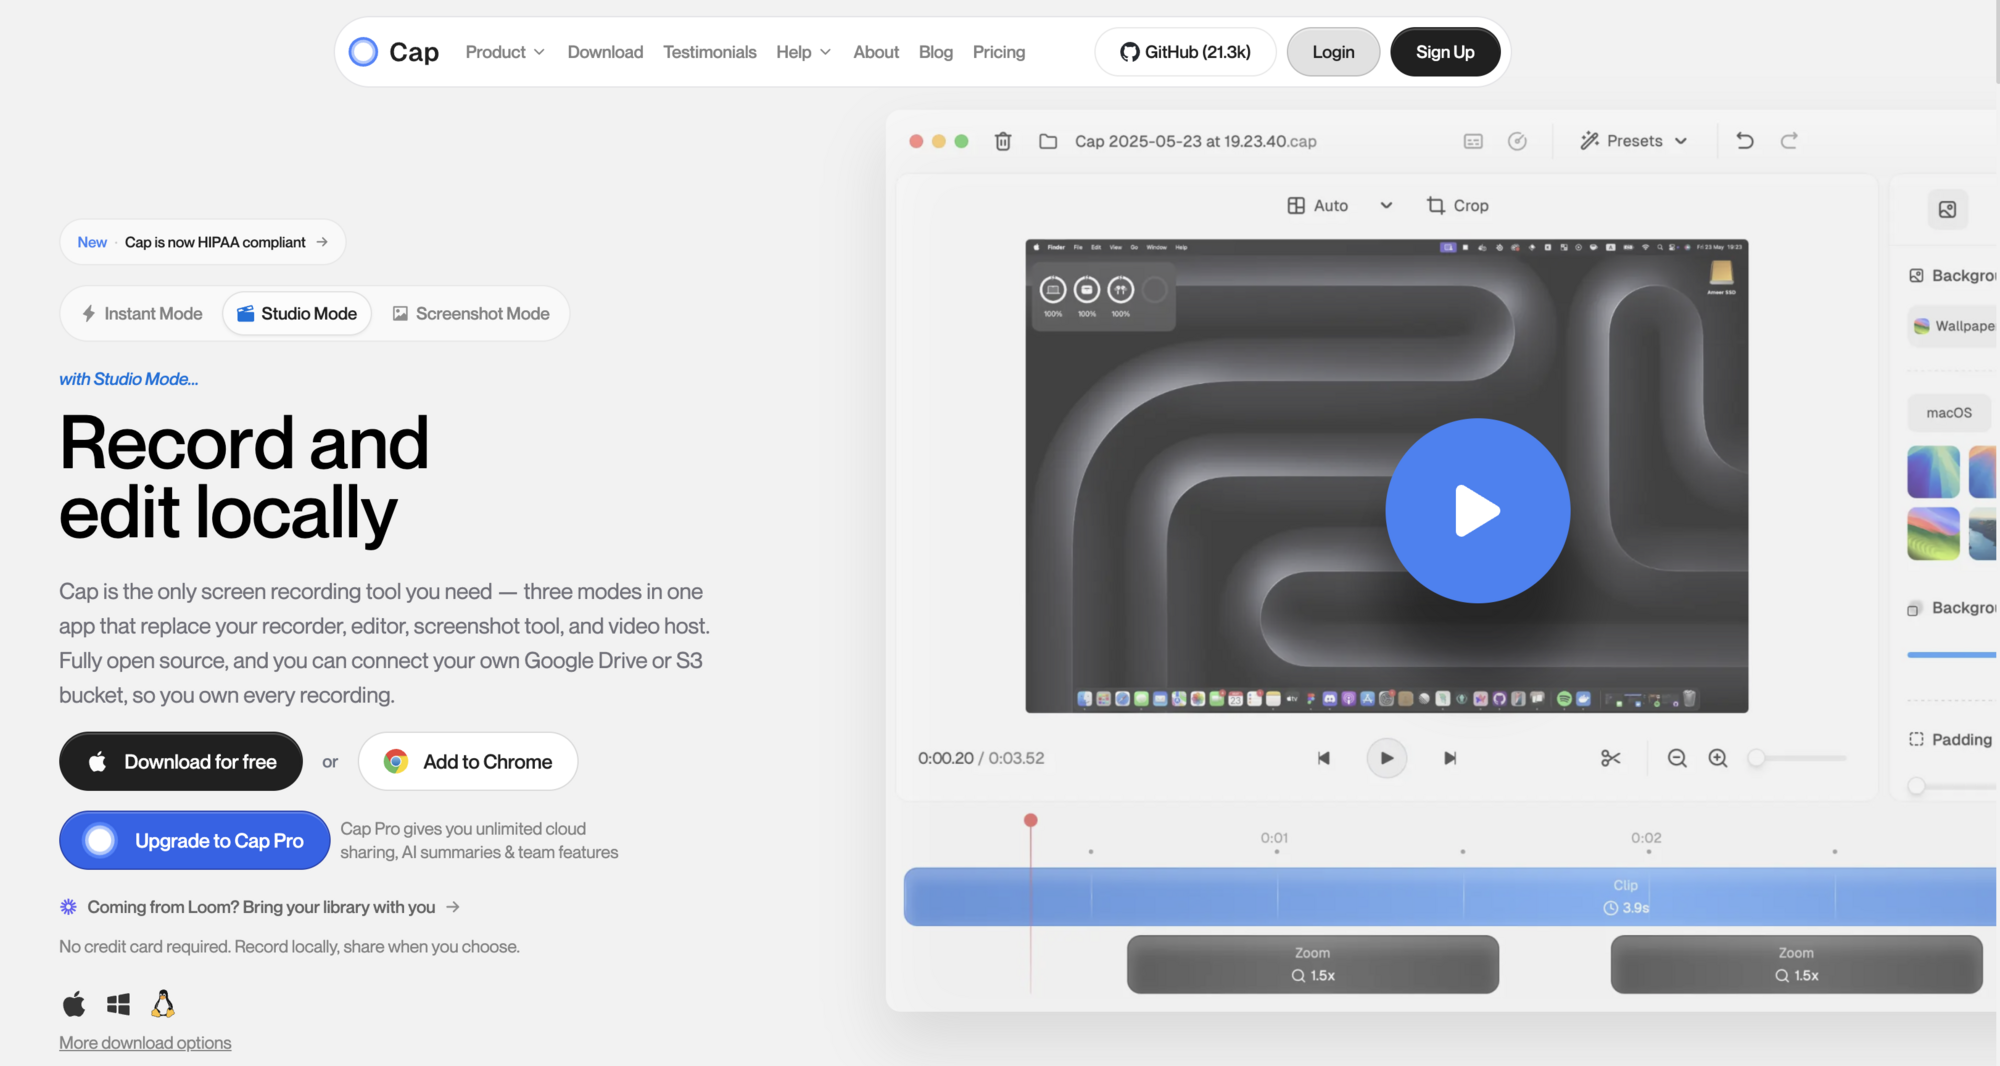Open the Pricing page
2000x1066 pixels.
tap(998, 52)
